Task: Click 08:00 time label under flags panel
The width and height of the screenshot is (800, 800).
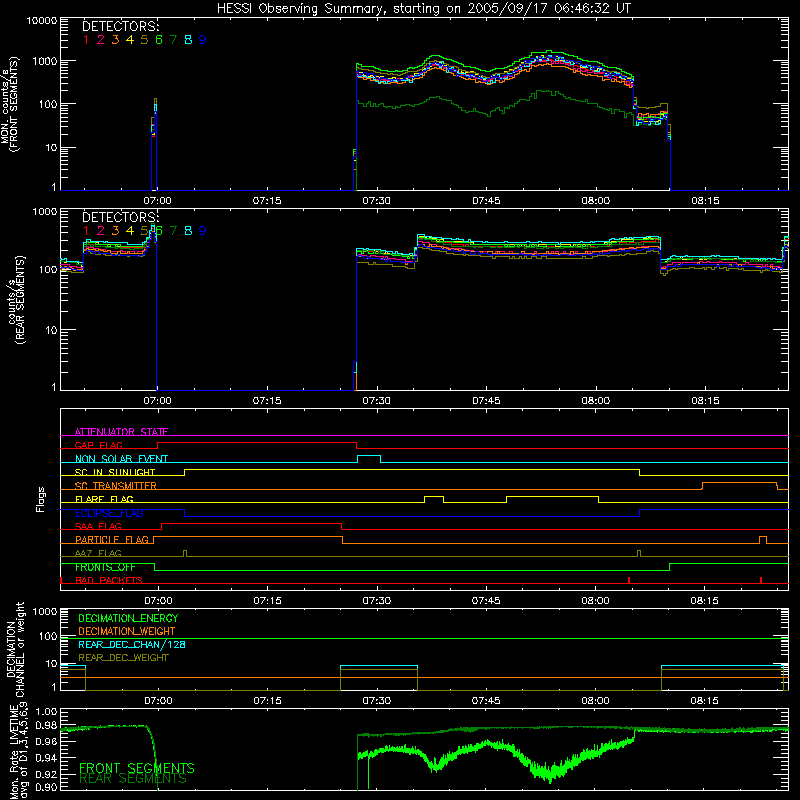Action: click(x=595, y=601)
